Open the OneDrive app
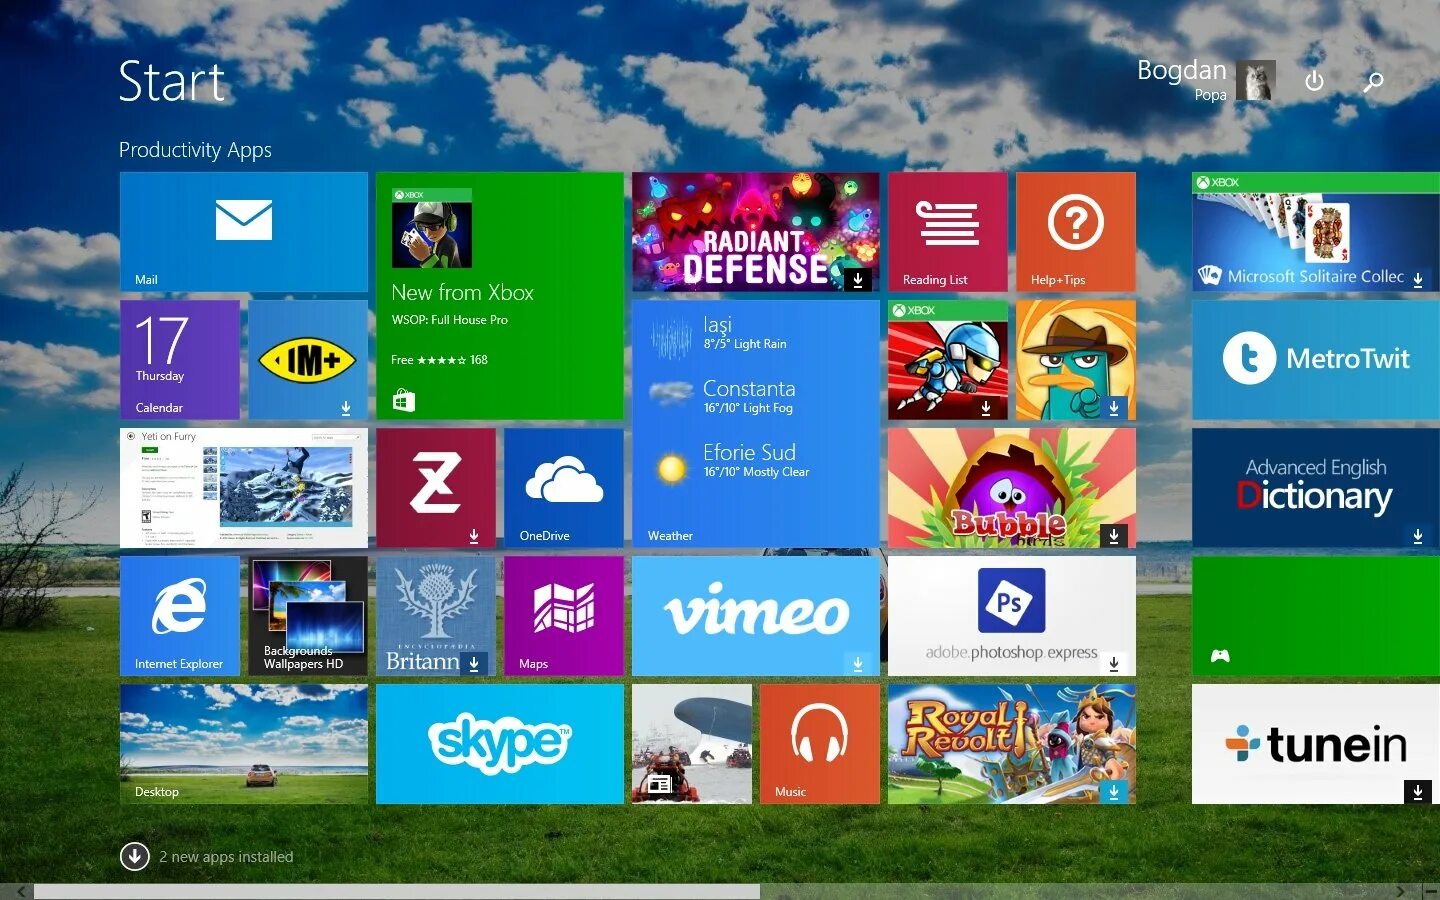The image size is (1440, 900). 563,488
